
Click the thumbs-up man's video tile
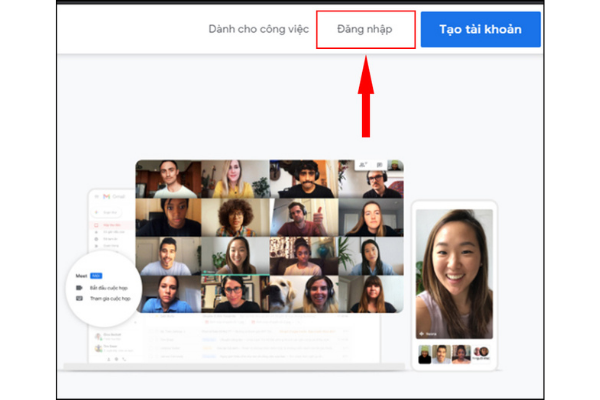point(304,217)
